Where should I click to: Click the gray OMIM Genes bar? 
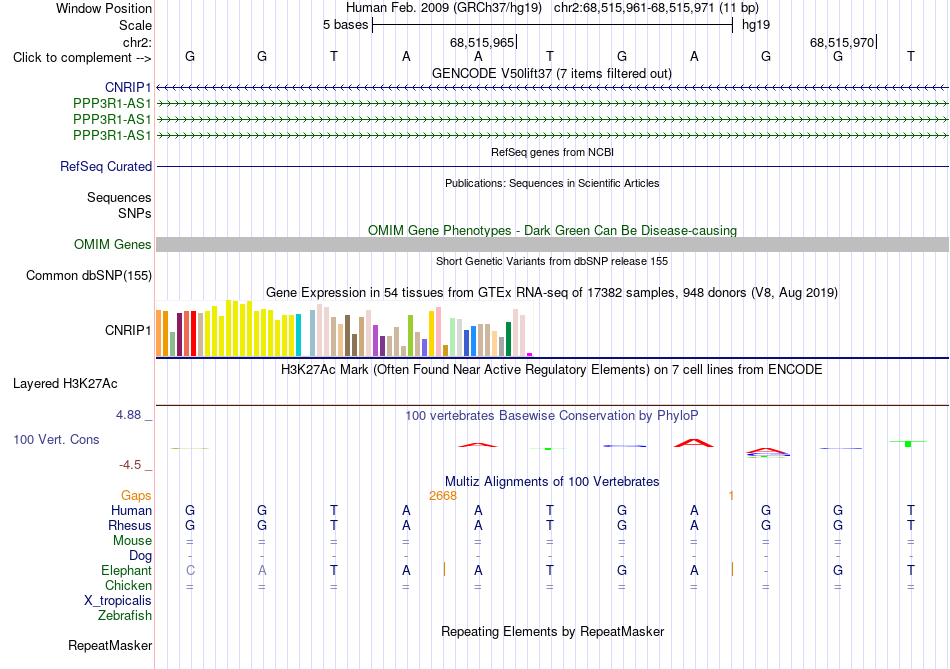(x=553, y=244)
